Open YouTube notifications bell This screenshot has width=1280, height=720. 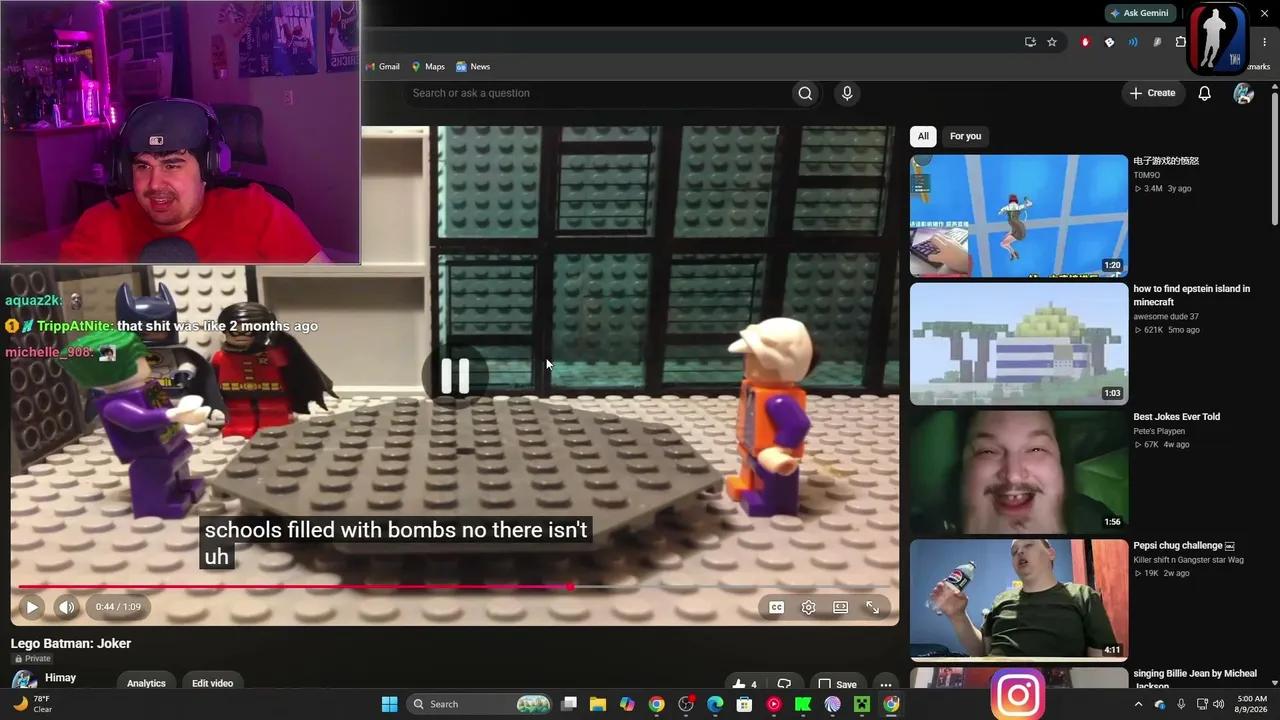coord(1205,93)
